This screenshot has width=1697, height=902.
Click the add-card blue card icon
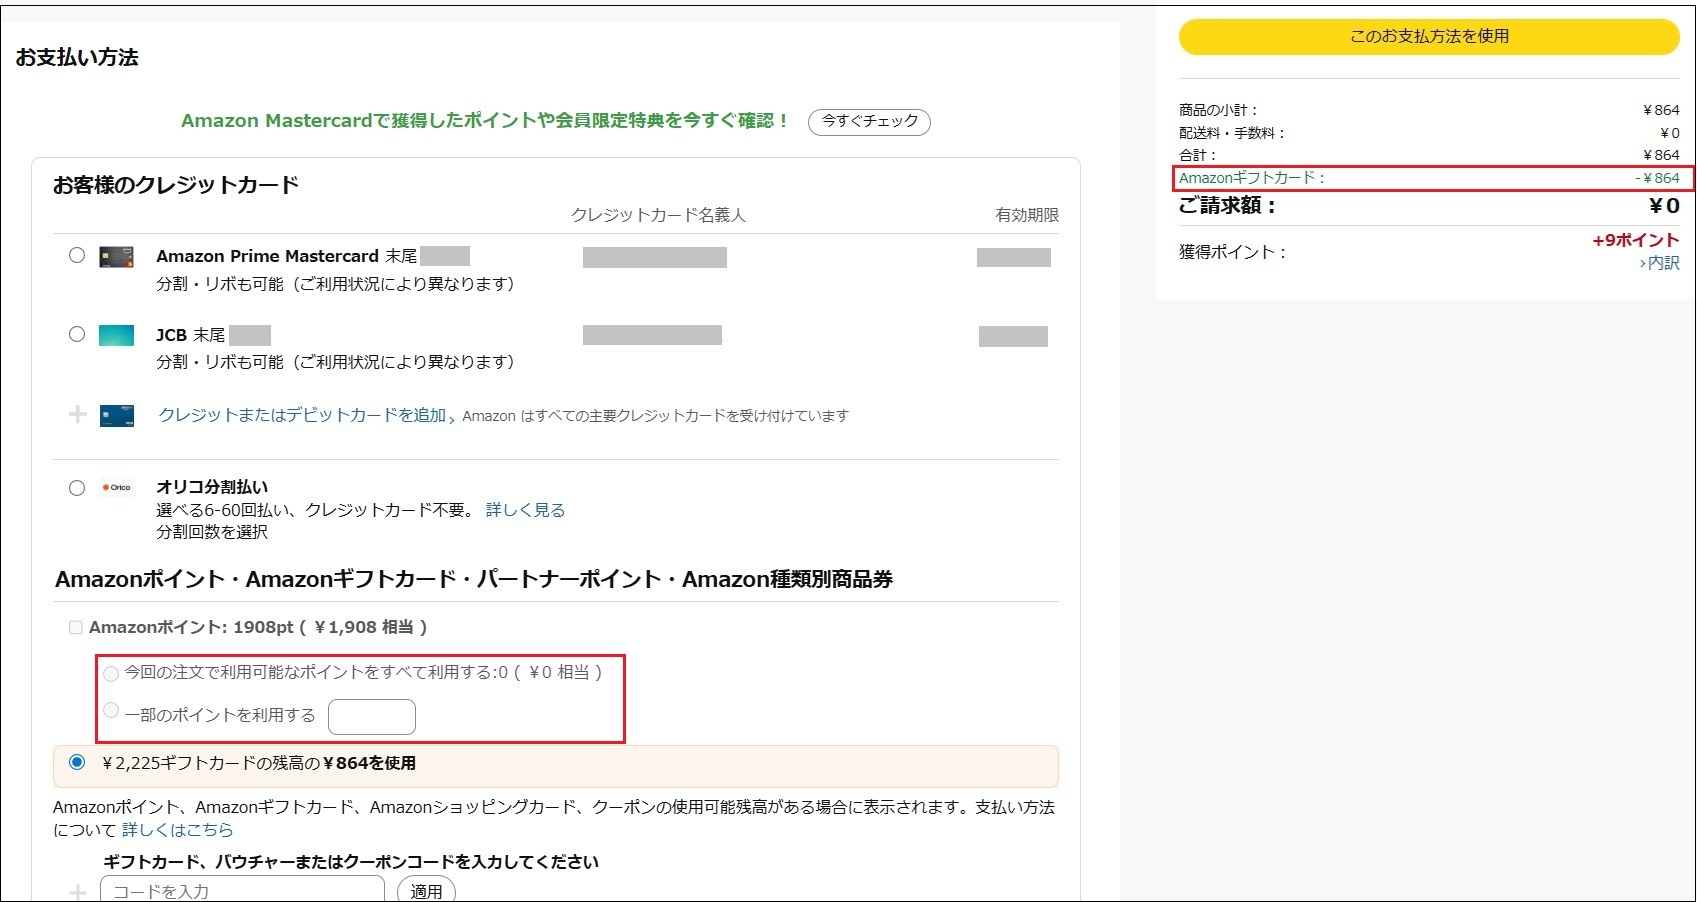pos(116,416)
